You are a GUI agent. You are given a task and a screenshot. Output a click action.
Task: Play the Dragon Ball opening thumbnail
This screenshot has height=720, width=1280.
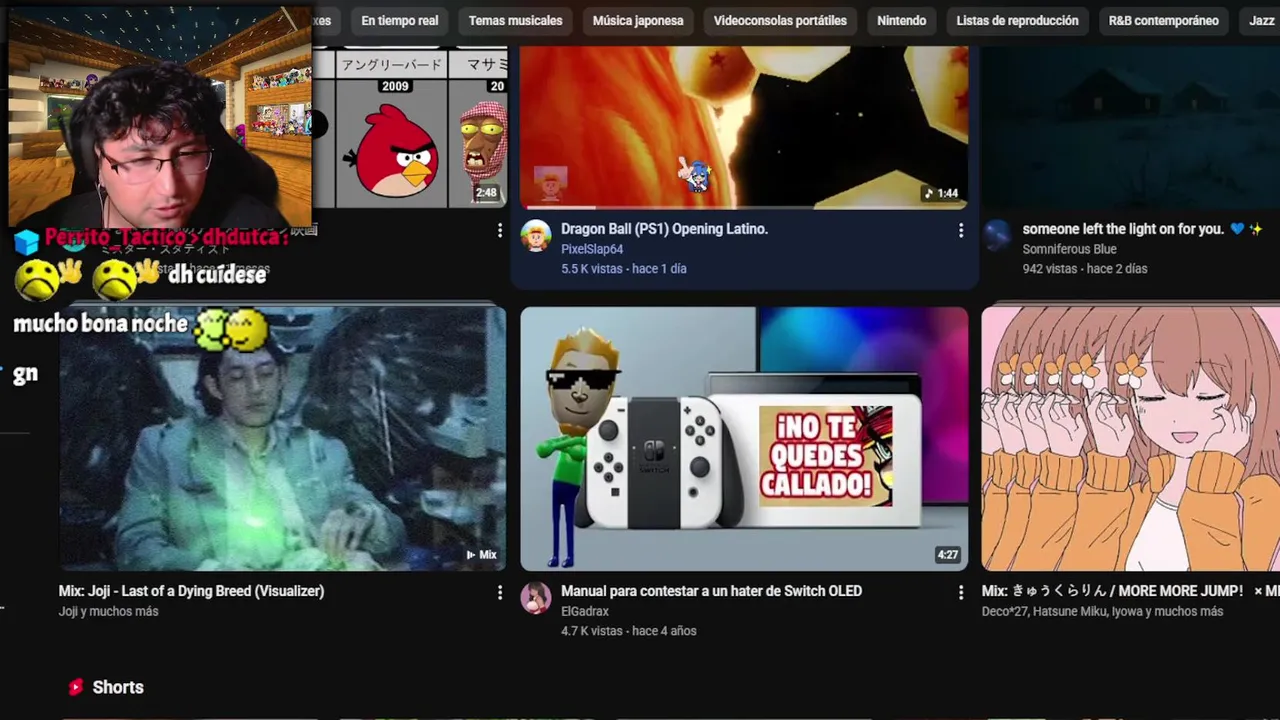(x=744, y=127)
